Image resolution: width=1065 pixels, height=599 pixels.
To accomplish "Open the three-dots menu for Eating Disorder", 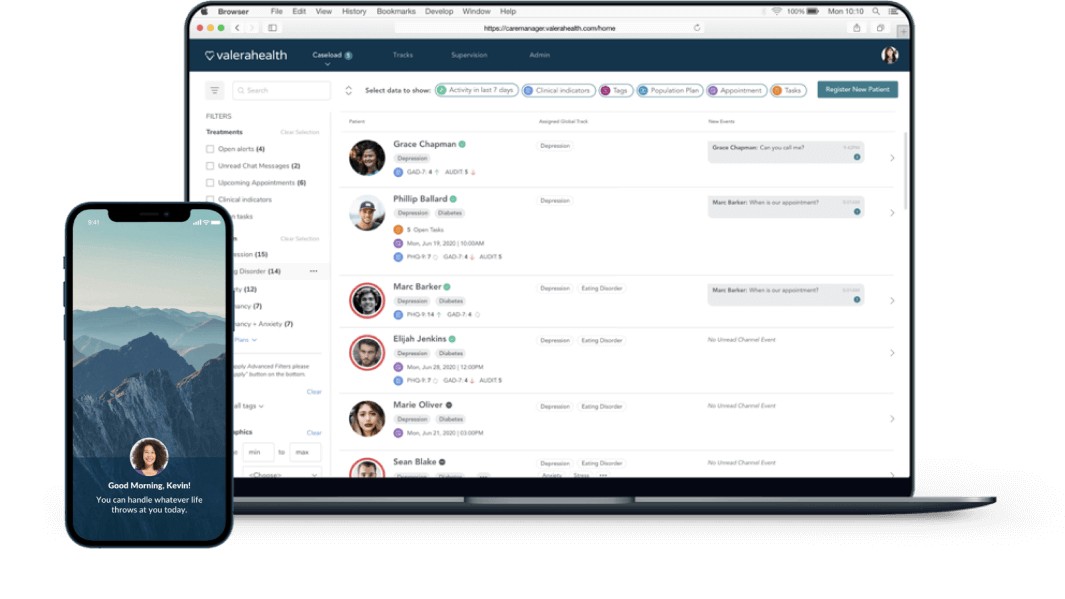I will point(313,271).
